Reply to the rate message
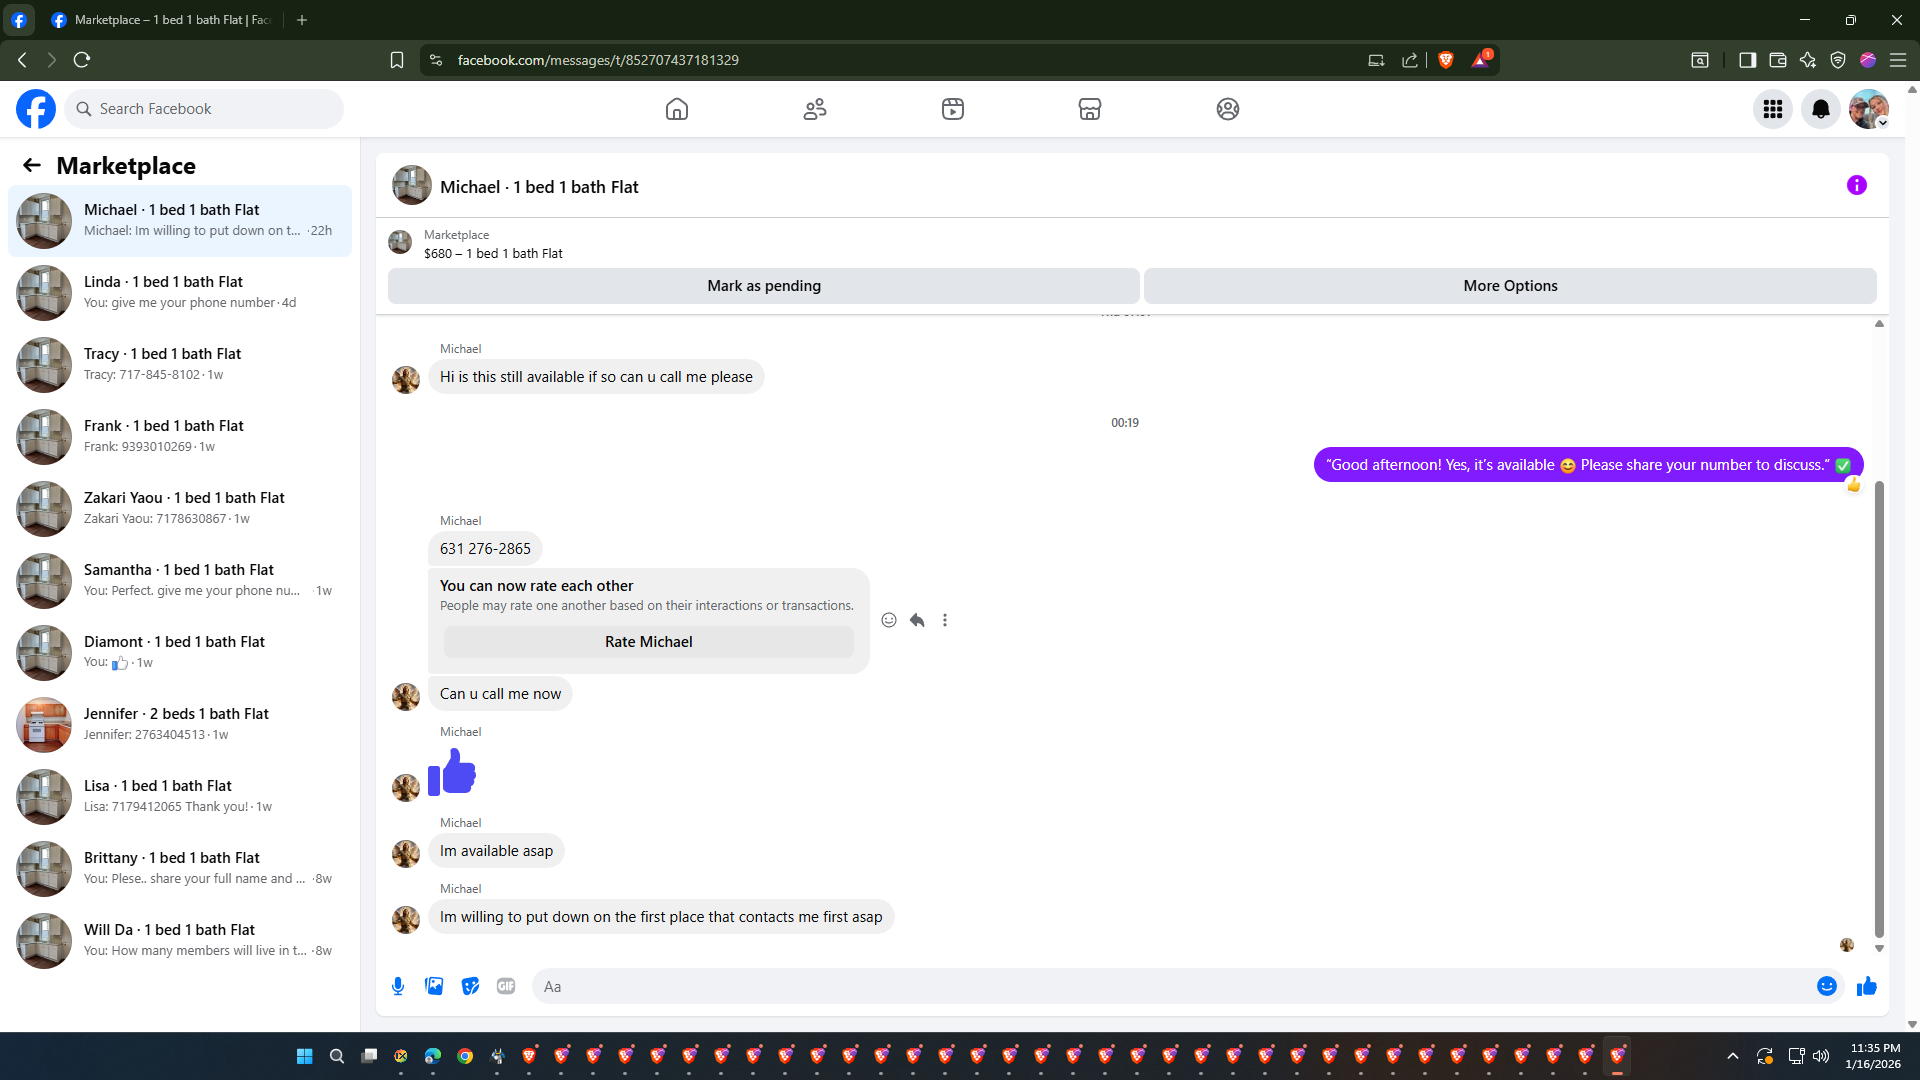 917,620
